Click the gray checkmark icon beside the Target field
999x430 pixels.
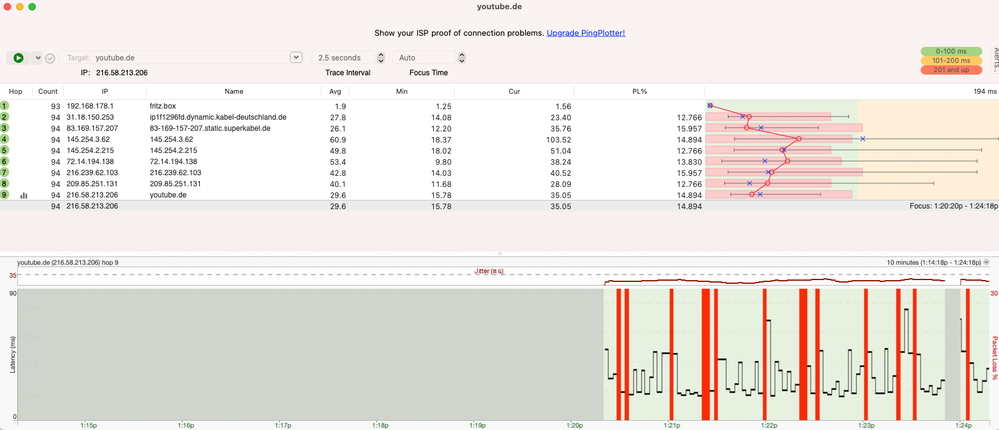[50, 58]
